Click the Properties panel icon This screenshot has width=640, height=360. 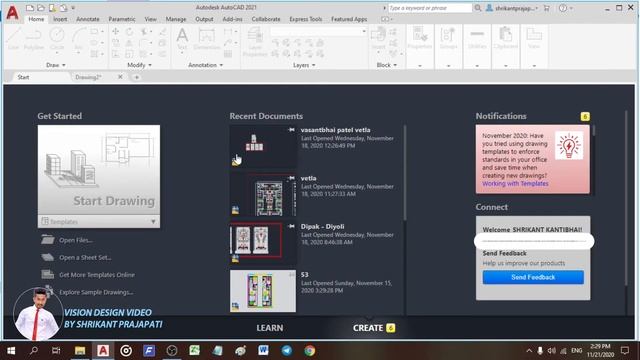point(420,38)
